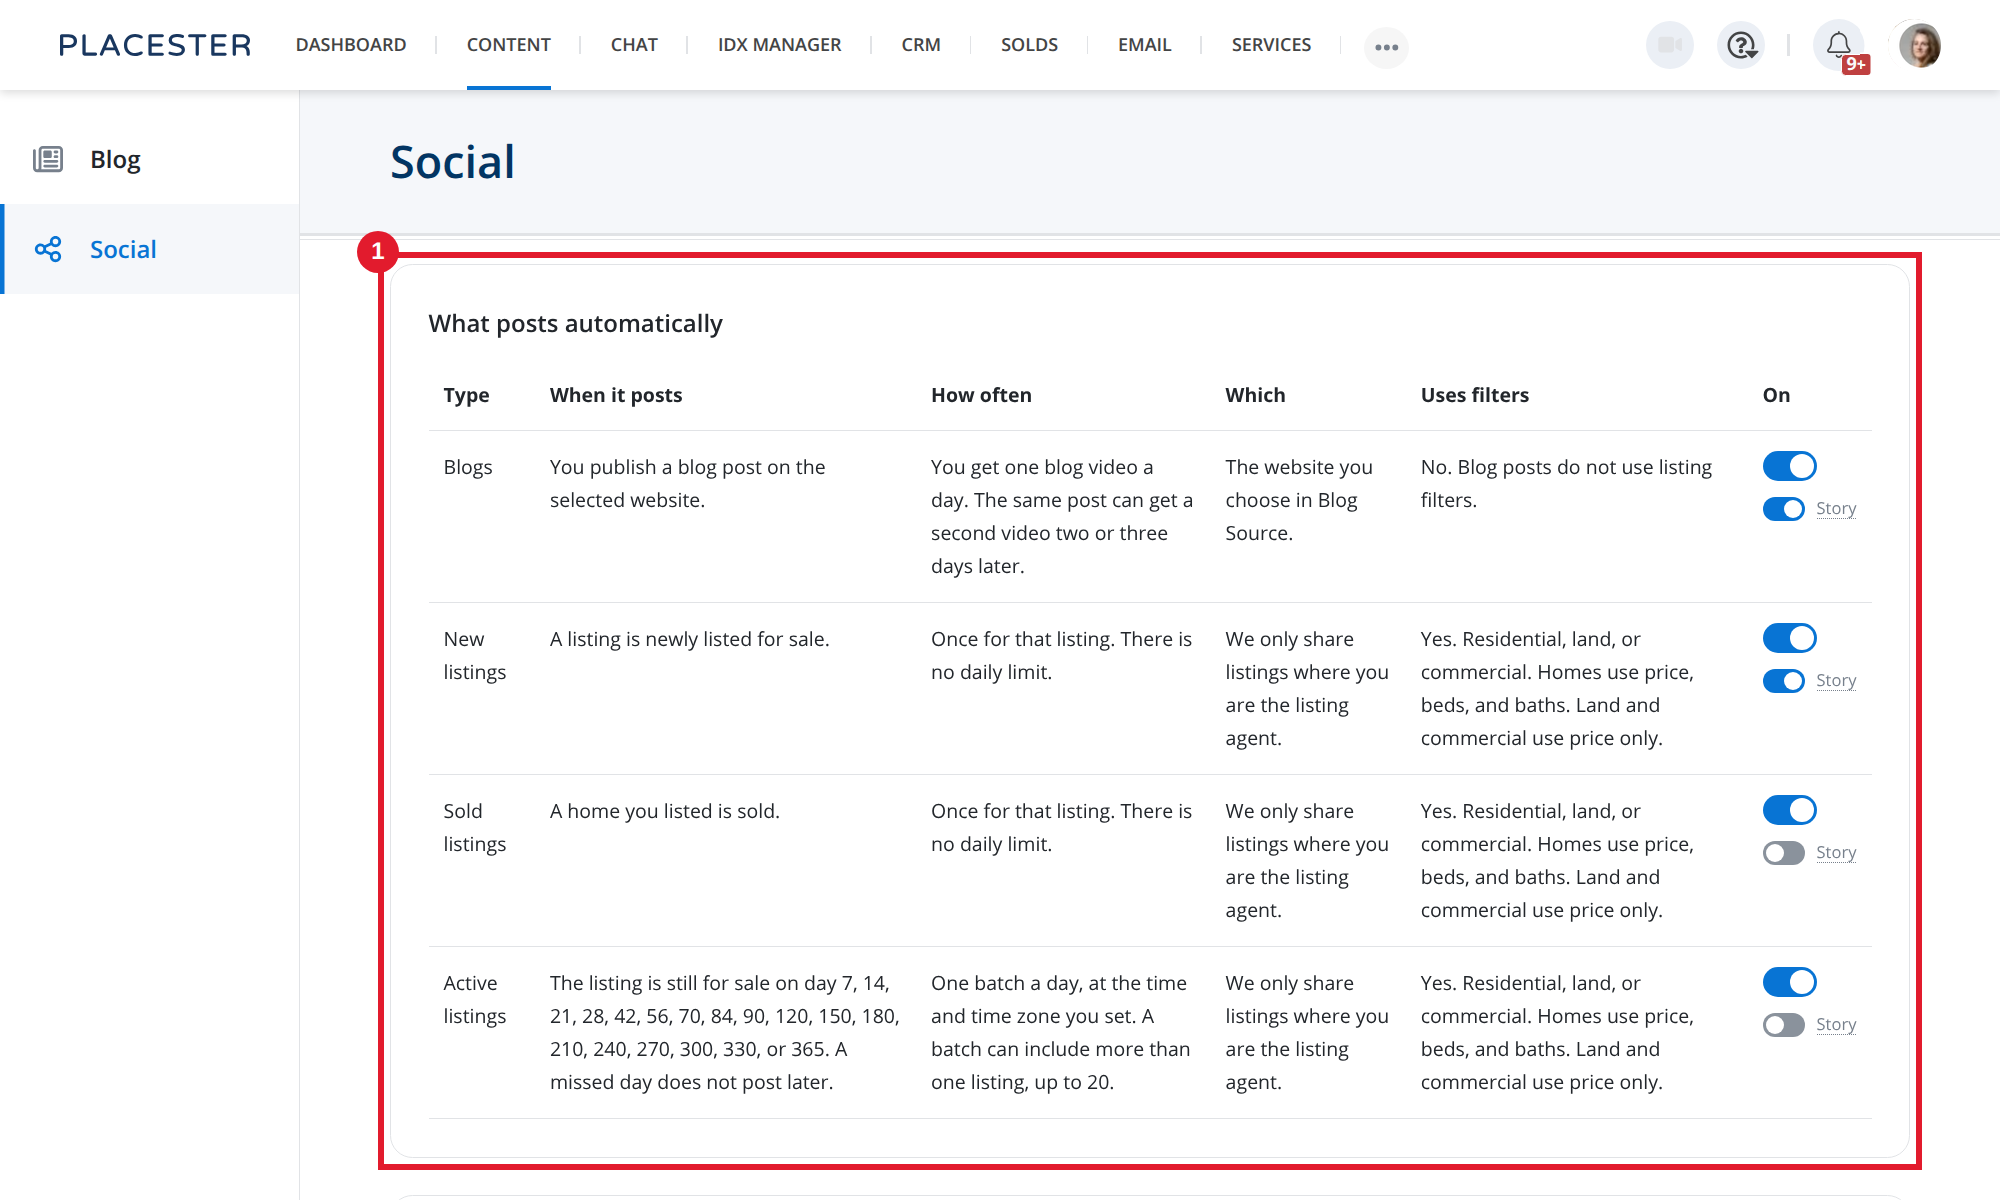This screenshot has width=2000, height=1200.
Task: Click the 'Social' page title
Action: (x=453, y=162)
